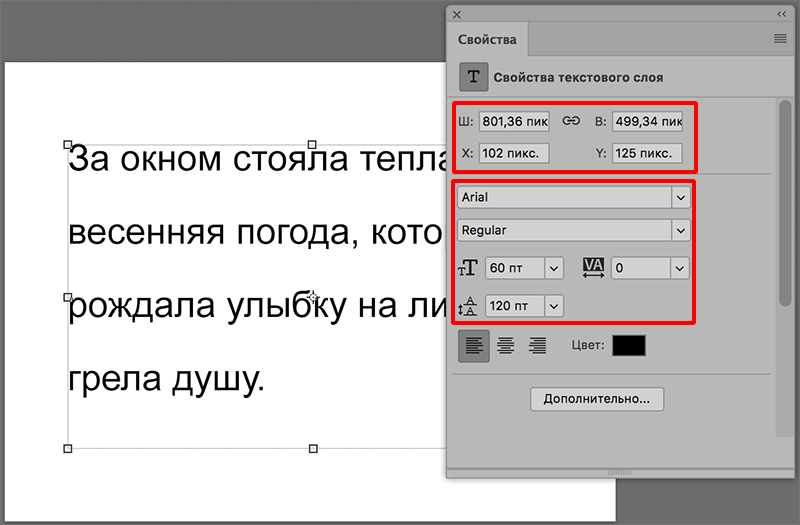This screenshot has height=525, width=800.
Task: Click the text layer type icon
Action: [473, 77]
